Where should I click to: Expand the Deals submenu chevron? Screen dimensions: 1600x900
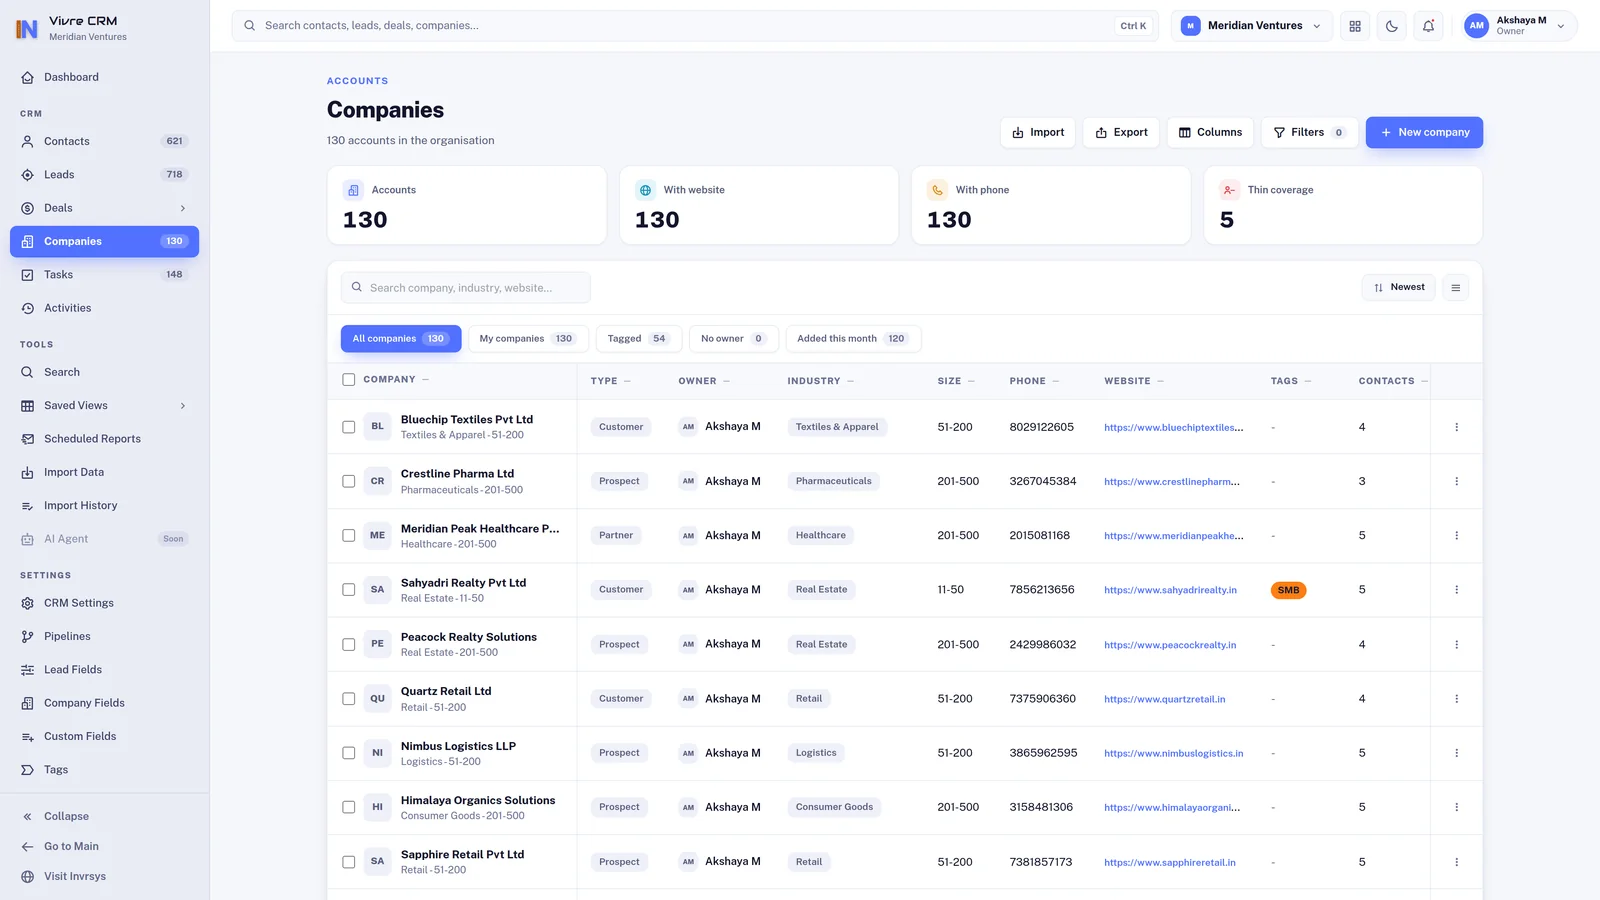pos(183,208)
